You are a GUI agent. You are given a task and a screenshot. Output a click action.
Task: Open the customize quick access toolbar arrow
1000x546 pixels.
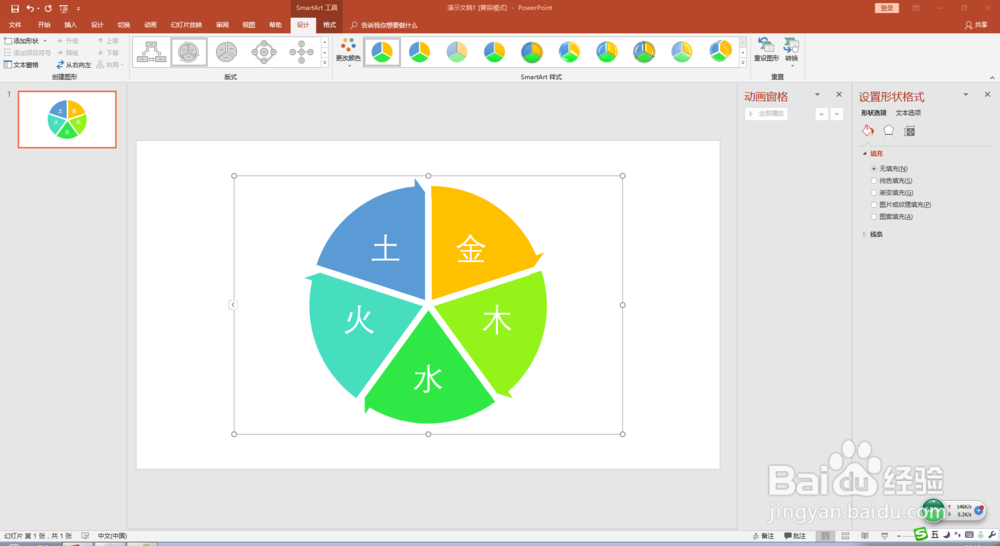(78, 8)
